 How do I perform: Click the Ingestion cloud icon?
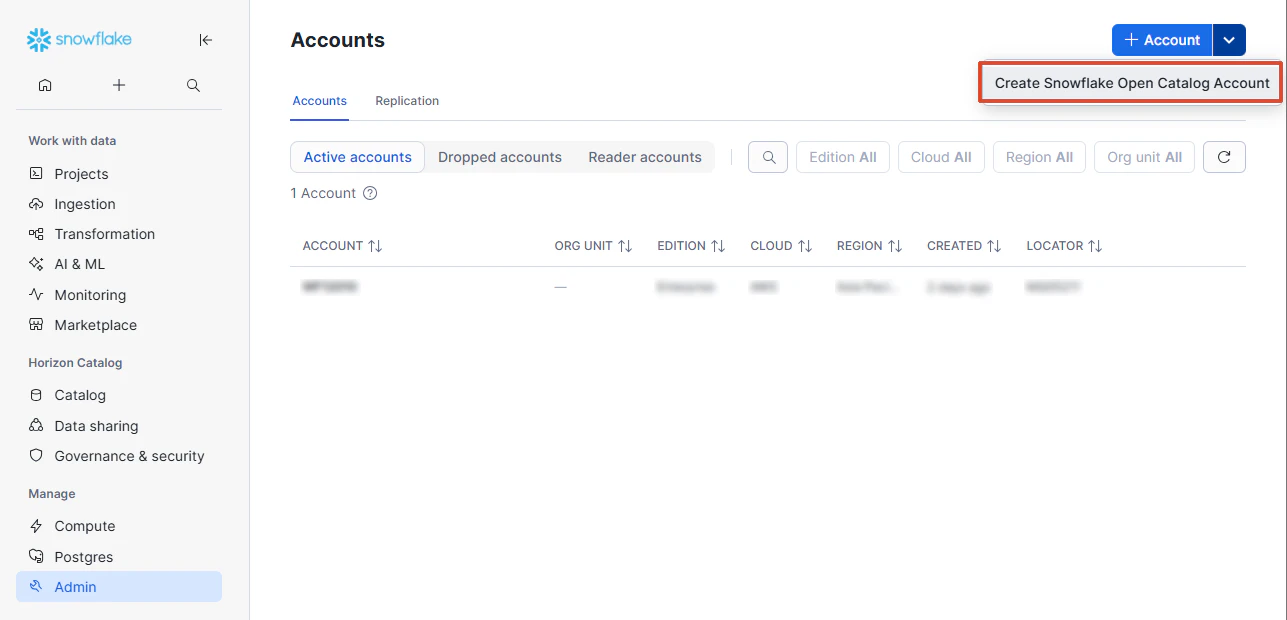pyautogui.click(x=36, y=204)
